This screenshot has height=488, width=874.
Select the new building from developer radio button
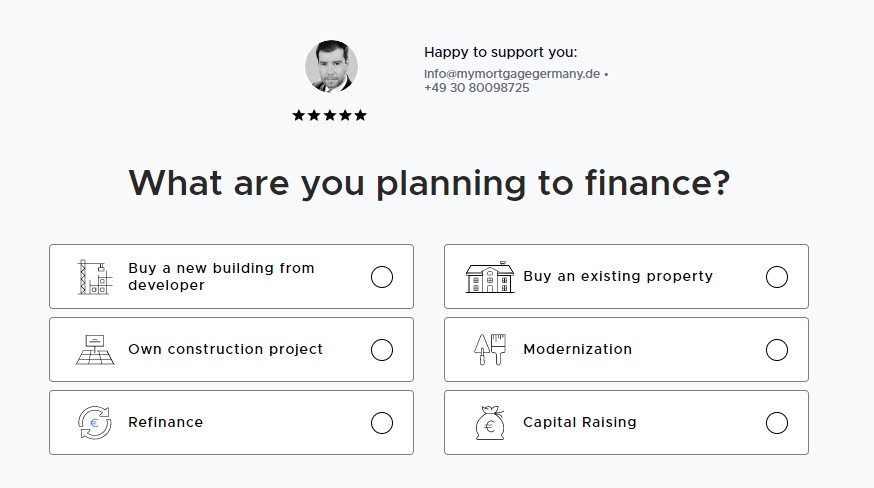pyautogui.click(x=382, y=277)
